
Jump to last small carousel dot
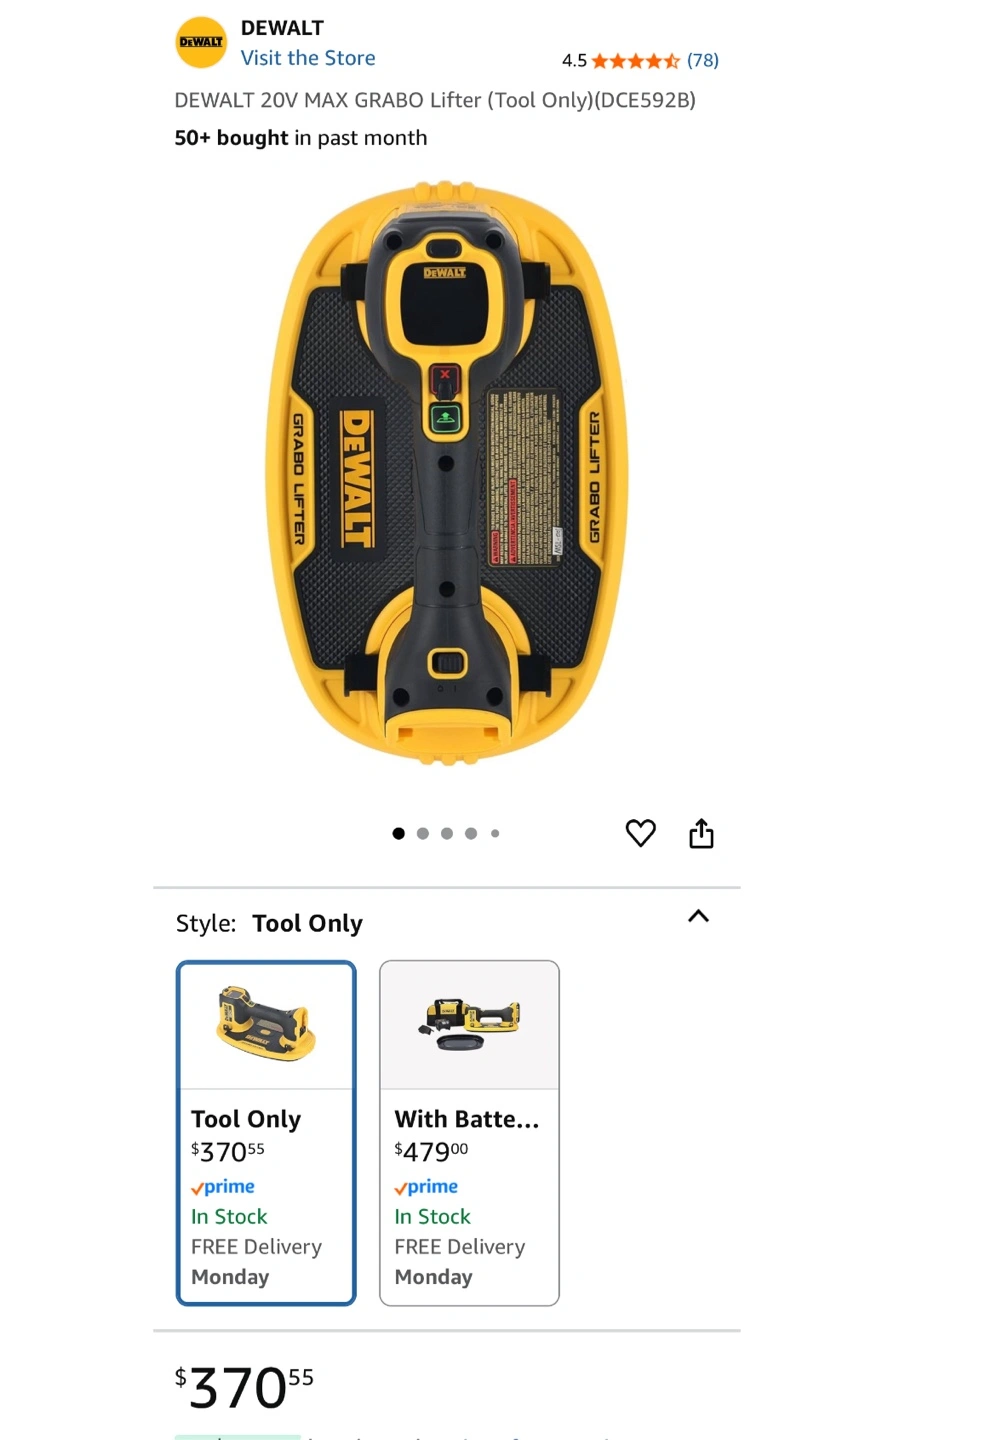495,833
